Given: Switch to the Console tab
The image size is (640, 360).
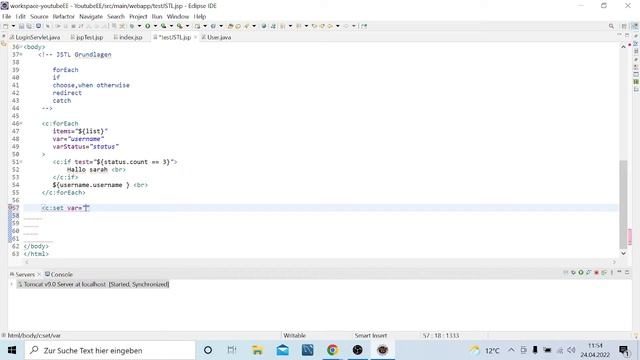Looking at the screenshot, I should [59, 274].
